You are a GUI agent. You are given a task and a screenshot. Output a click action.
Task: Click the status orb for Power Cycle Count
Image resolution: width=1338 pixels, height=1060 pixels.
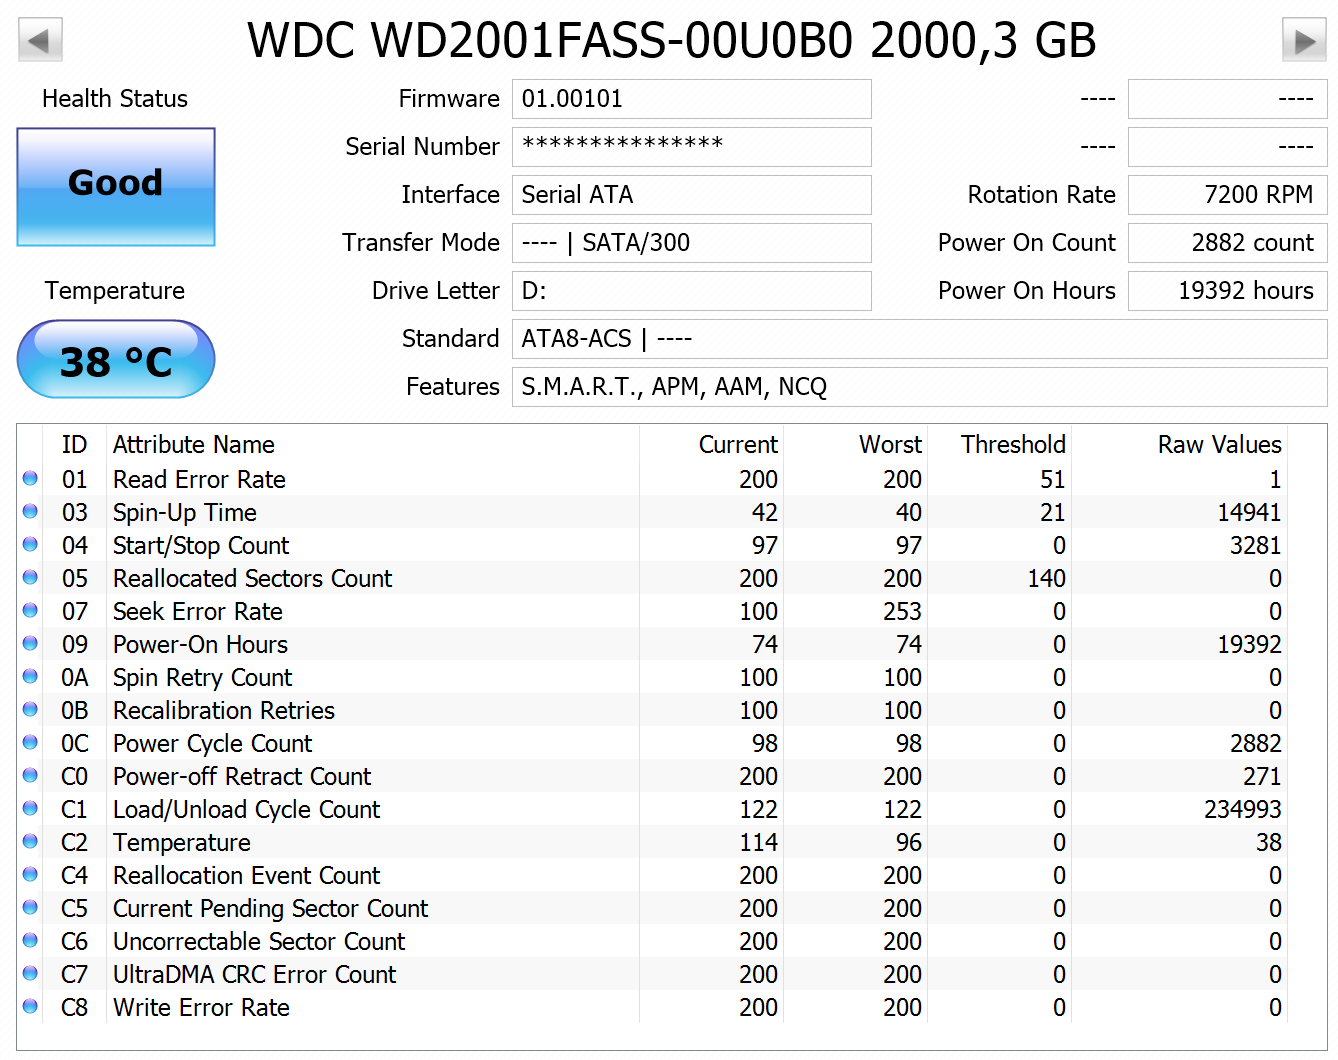pos(30,743)
